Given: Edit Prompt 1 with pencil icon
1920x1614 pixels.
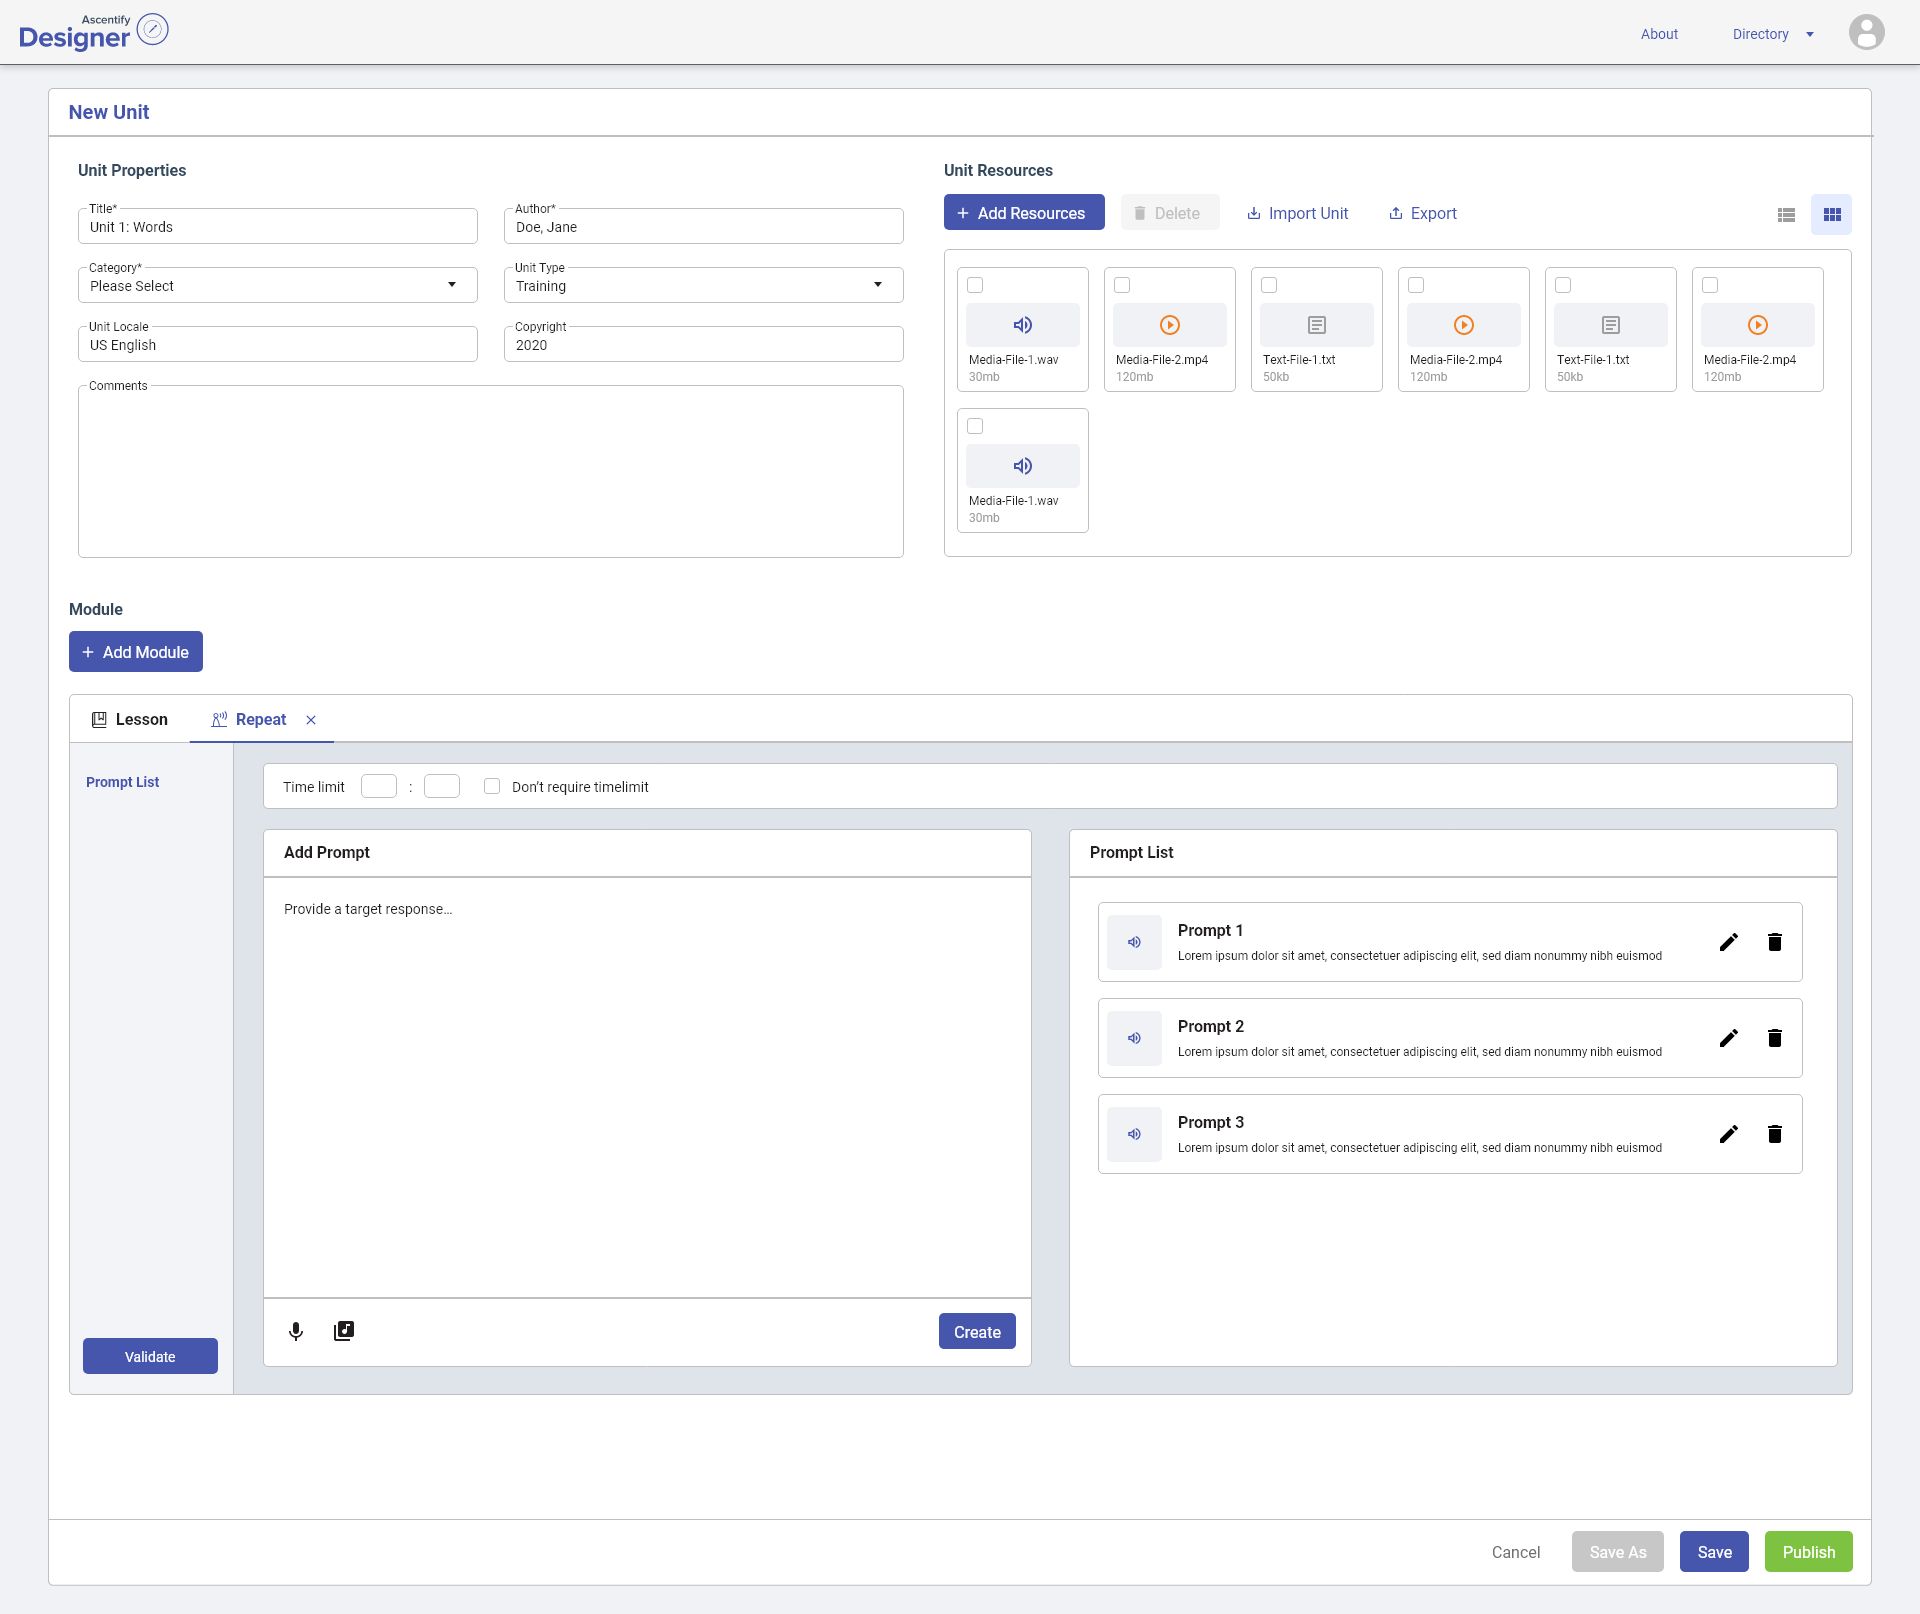Looking at the screenshot, I should click(x=1728, y=942).
